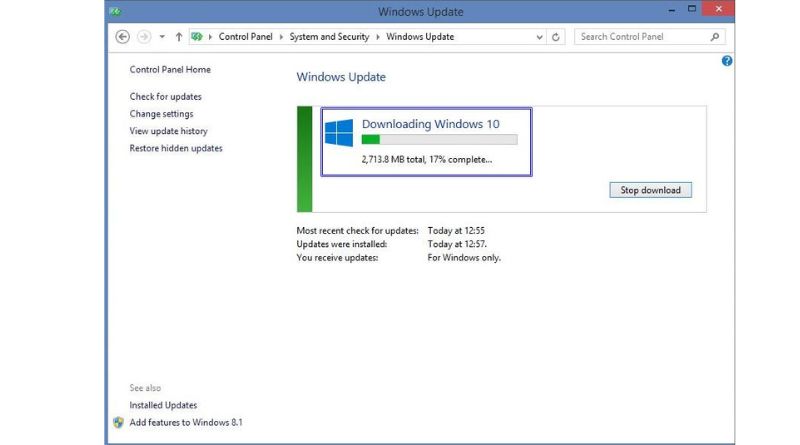Screen dimensions: 800x445
Task: Open the address bar history dropdown
Action: click(539, 37)
